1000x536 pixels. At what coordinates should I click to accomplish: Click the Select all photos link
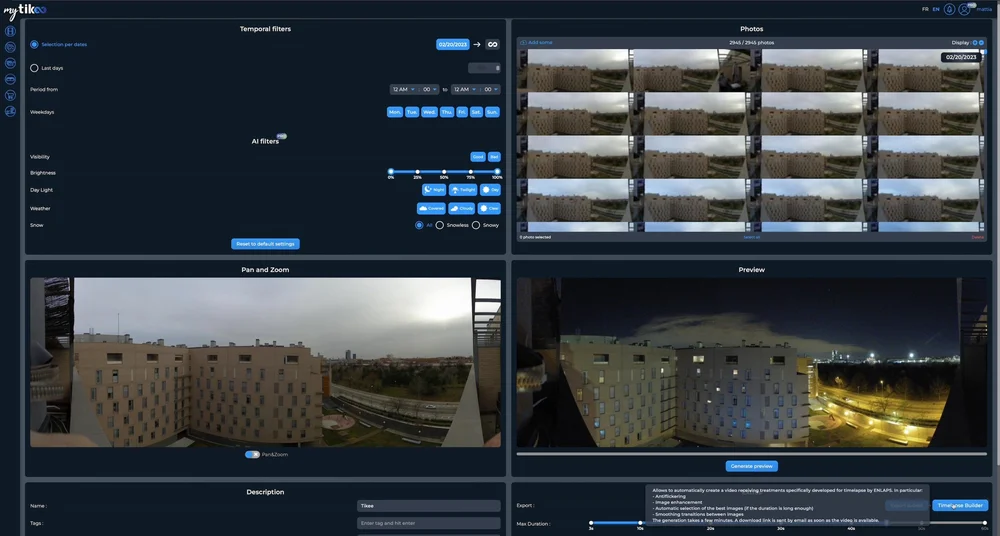752,237
